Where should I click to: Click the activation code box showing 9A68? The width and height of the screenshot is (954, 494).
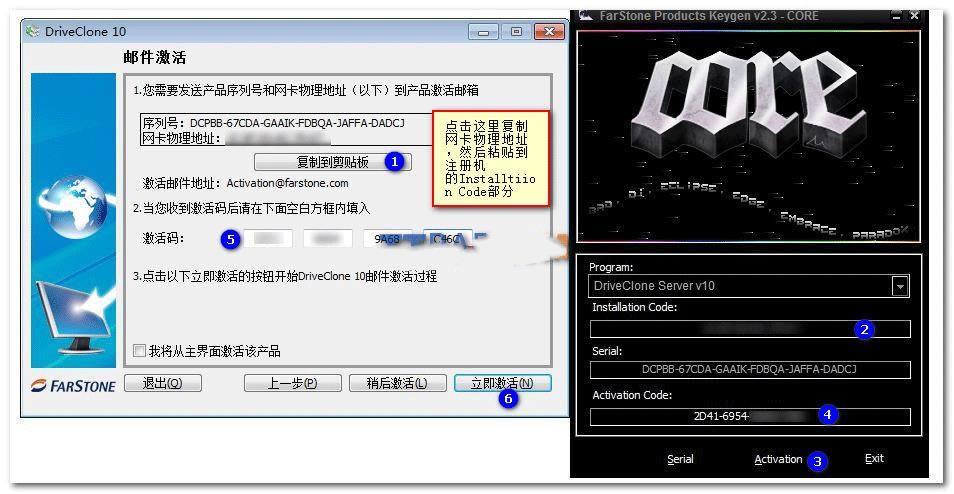click(388, 238)
